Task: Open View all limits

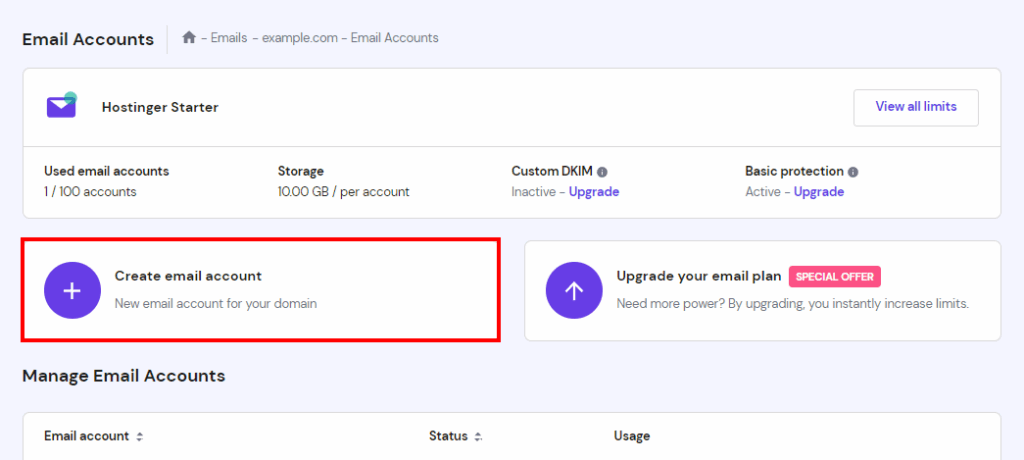Action: tap(915, 107)
